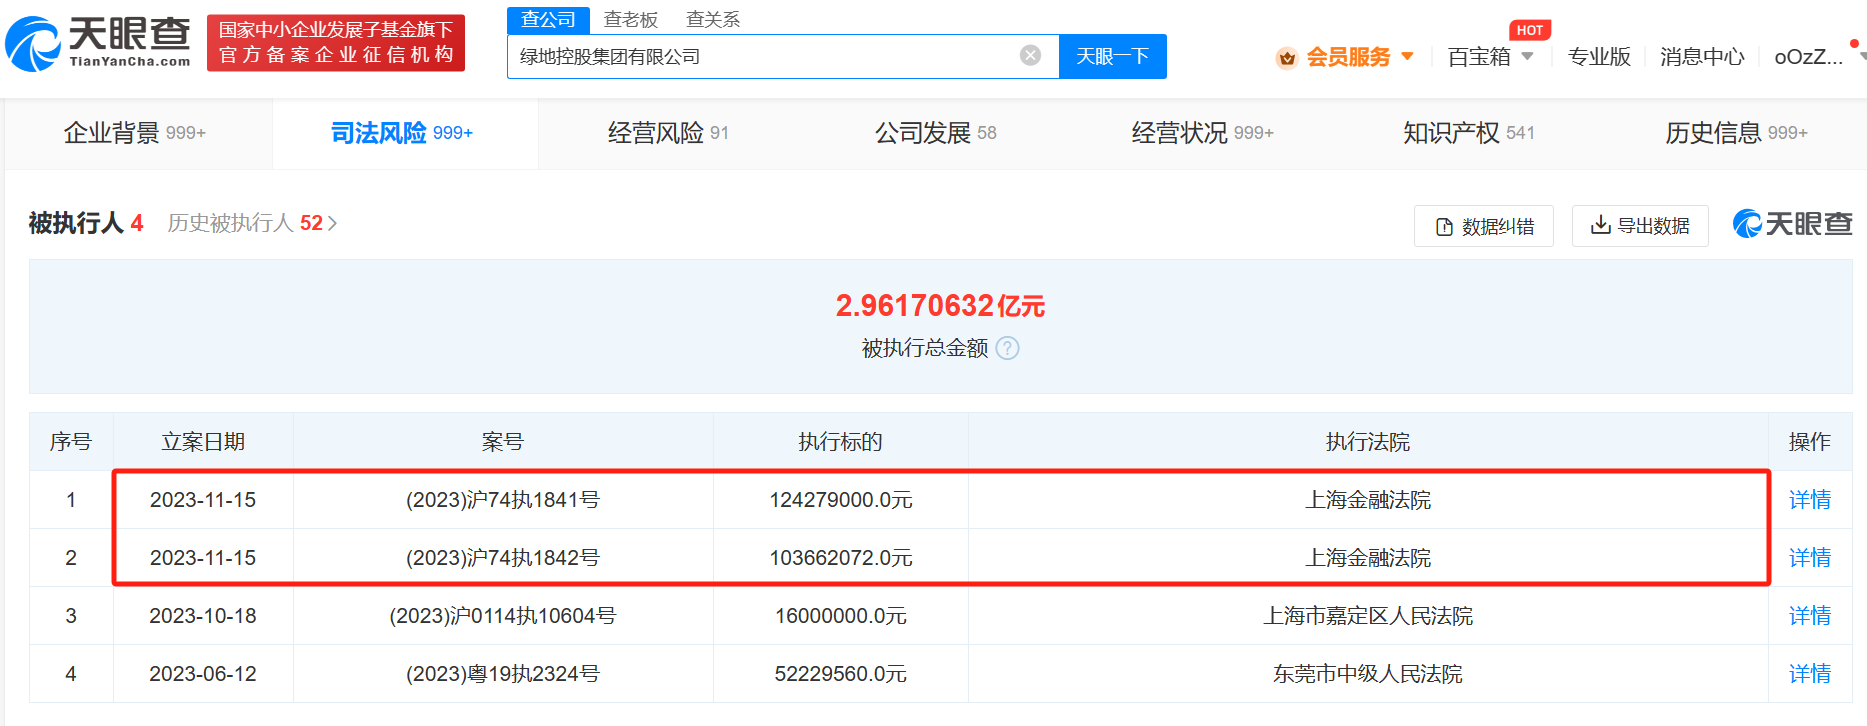Open 详情 for case 沪74执1841号
The height and width of the screenshot is (726, 1867).
(1810, 500)
